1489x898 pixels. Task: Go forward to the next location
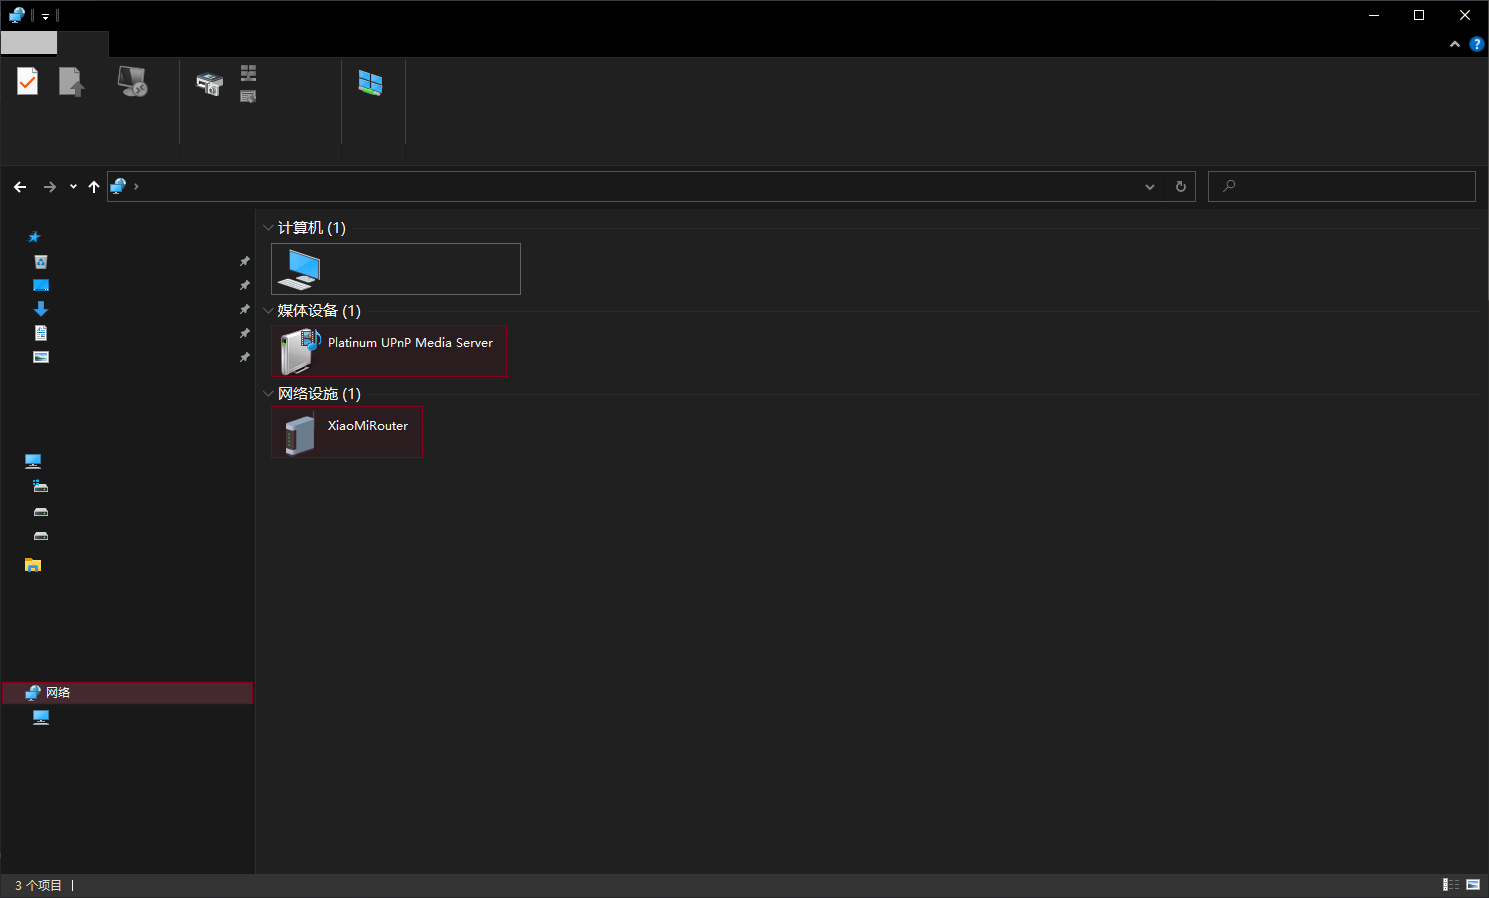point(50,187)
